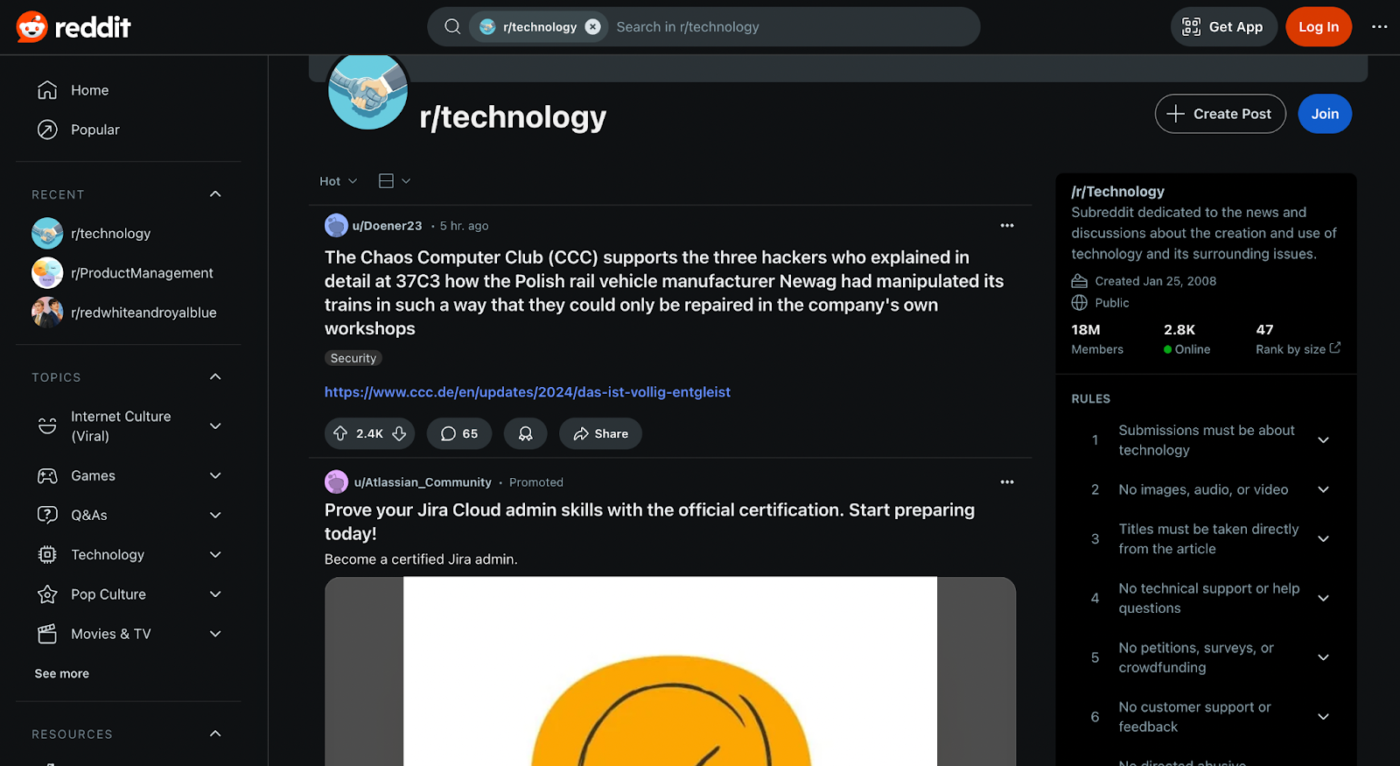Open the ccc.de article link
The height and width of the screenshot is (766, 1400).
tap(527, 392)
